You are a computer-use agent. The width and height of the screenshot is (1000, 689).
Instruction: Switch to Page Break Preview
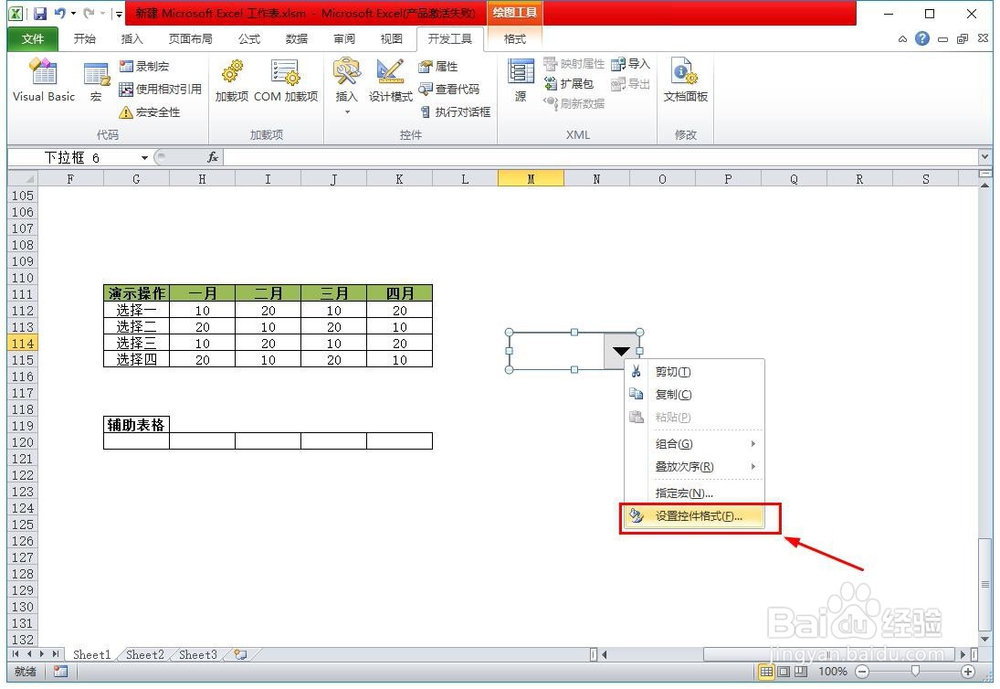(x=800, y=671)
